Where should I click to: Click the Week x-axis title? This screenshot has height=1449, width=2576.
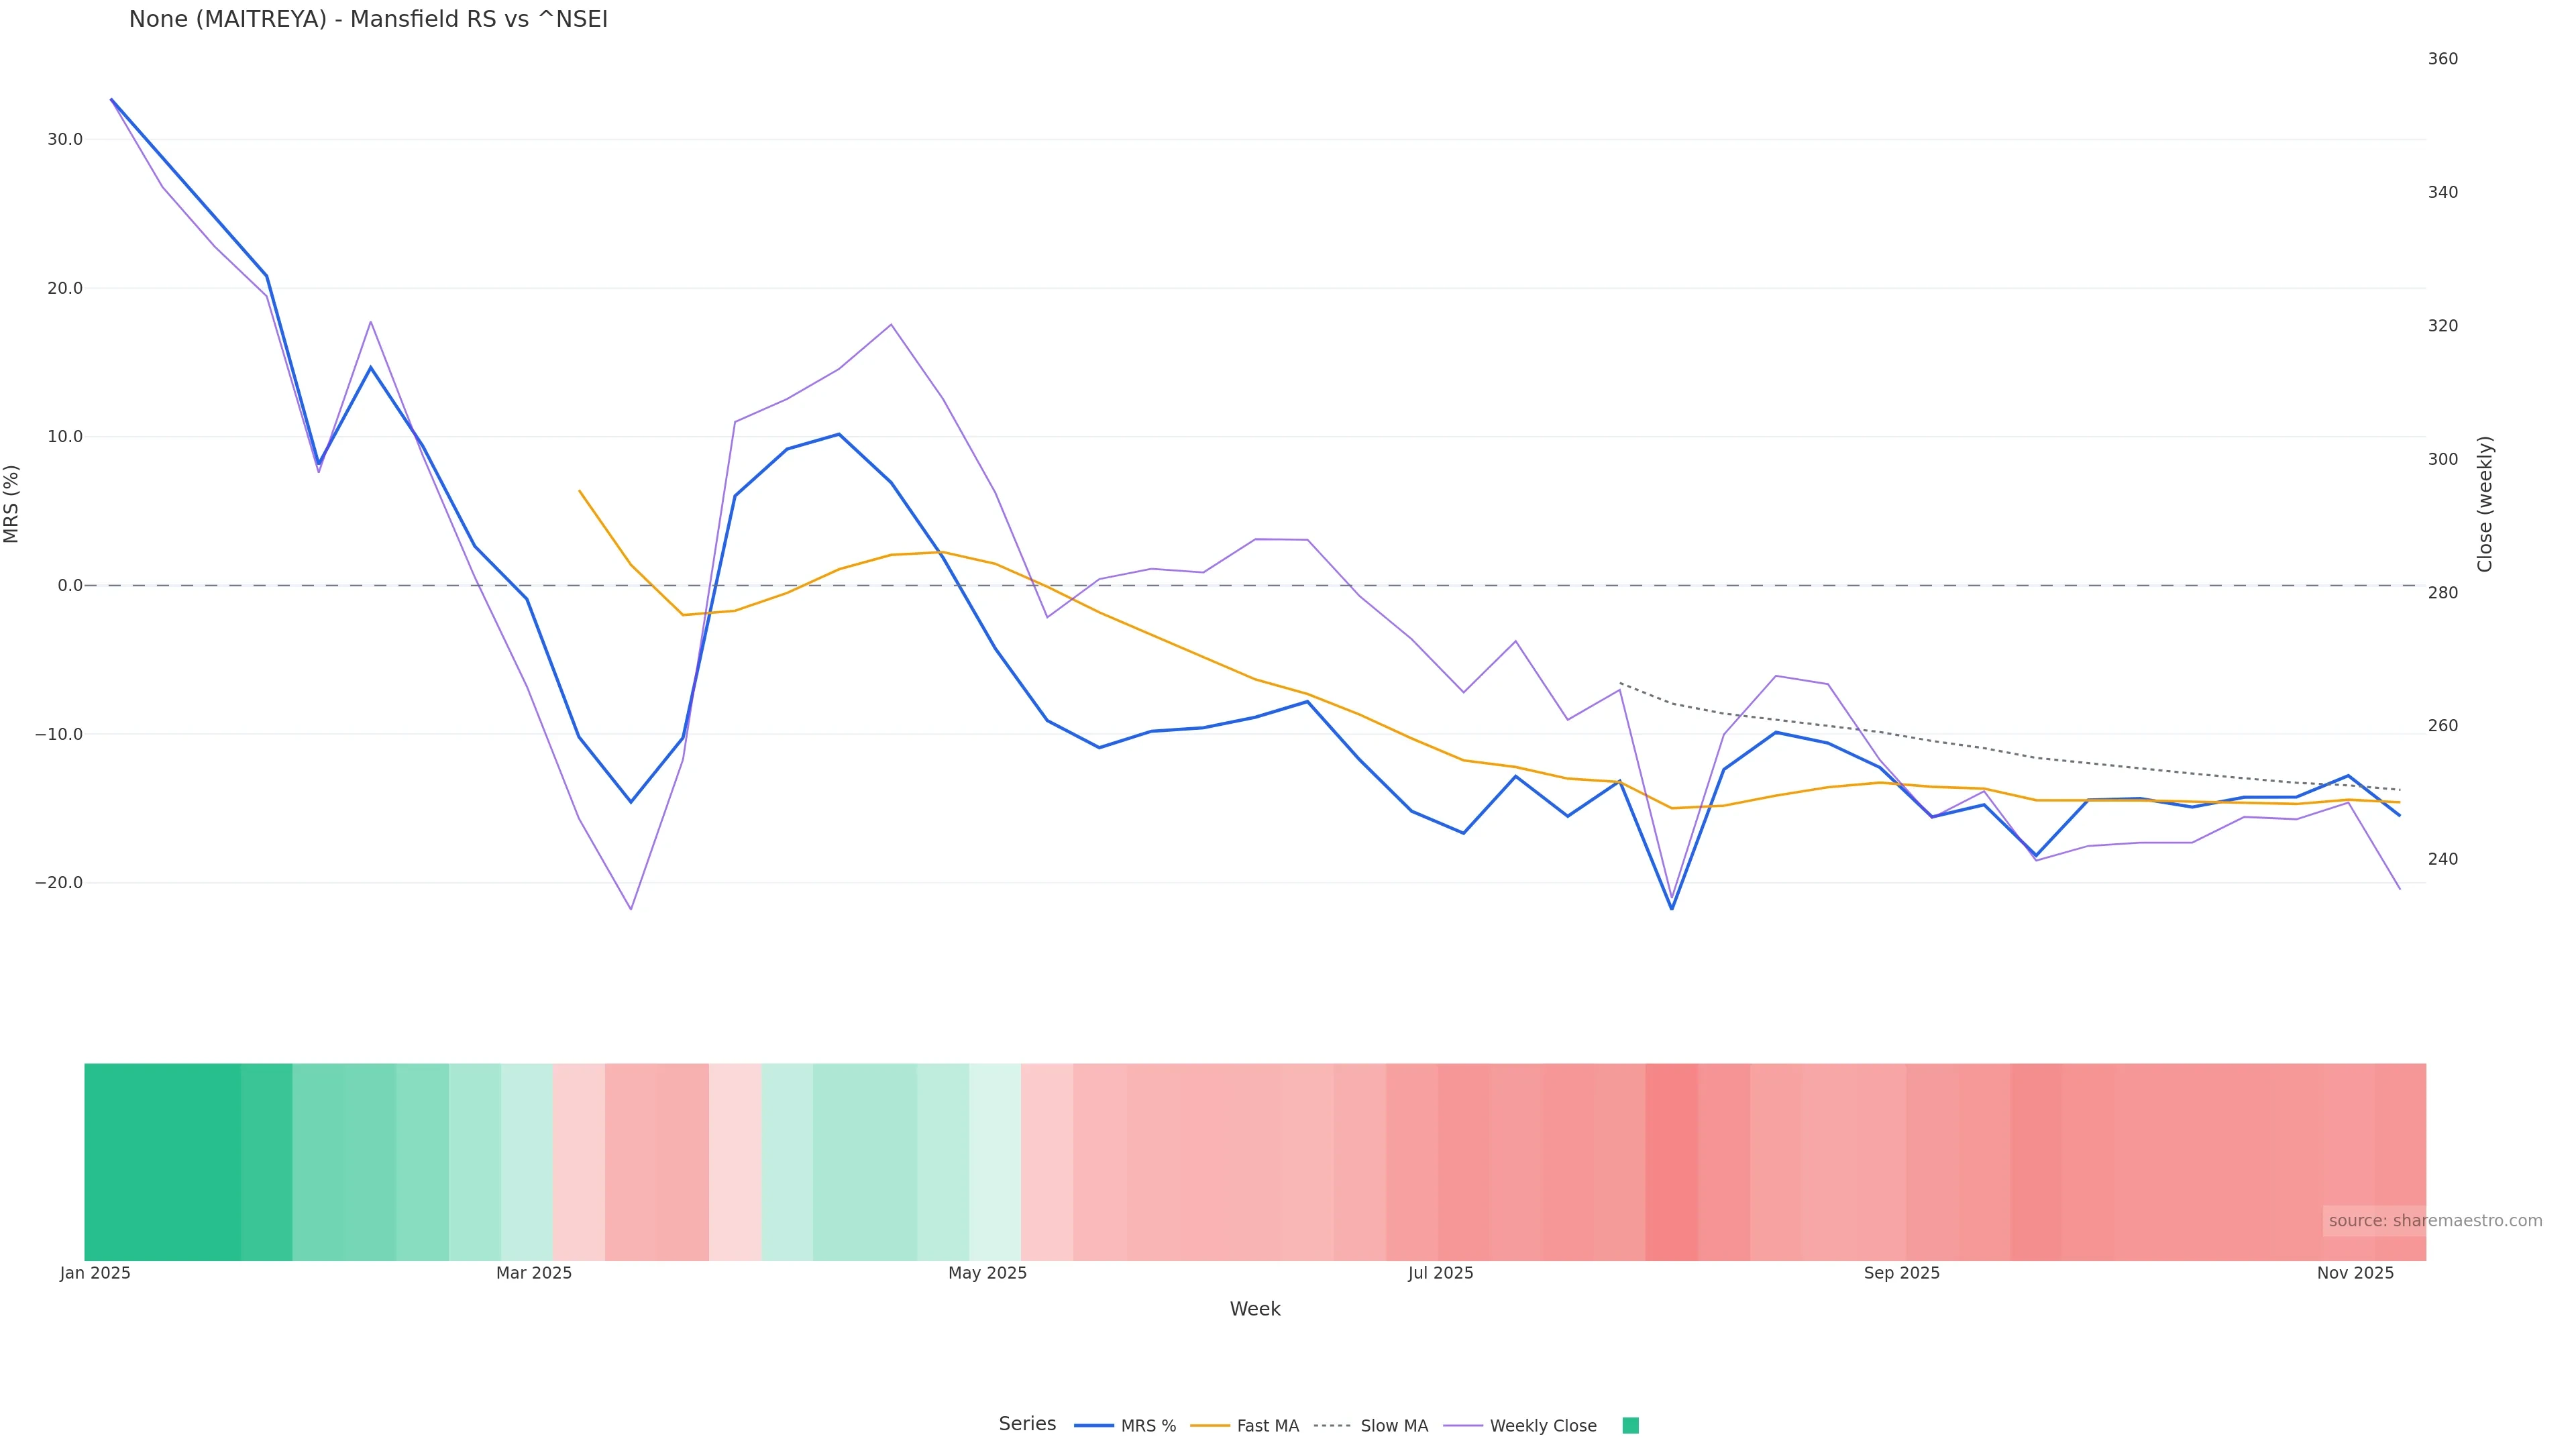1254,1309
